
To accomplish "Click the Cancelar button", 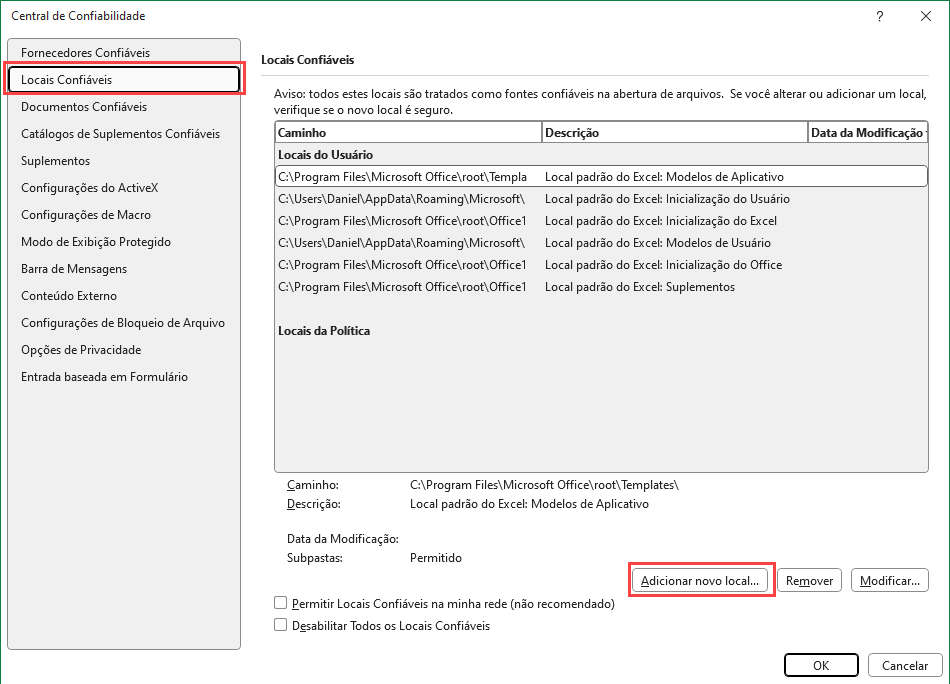I will coord(905,665).
